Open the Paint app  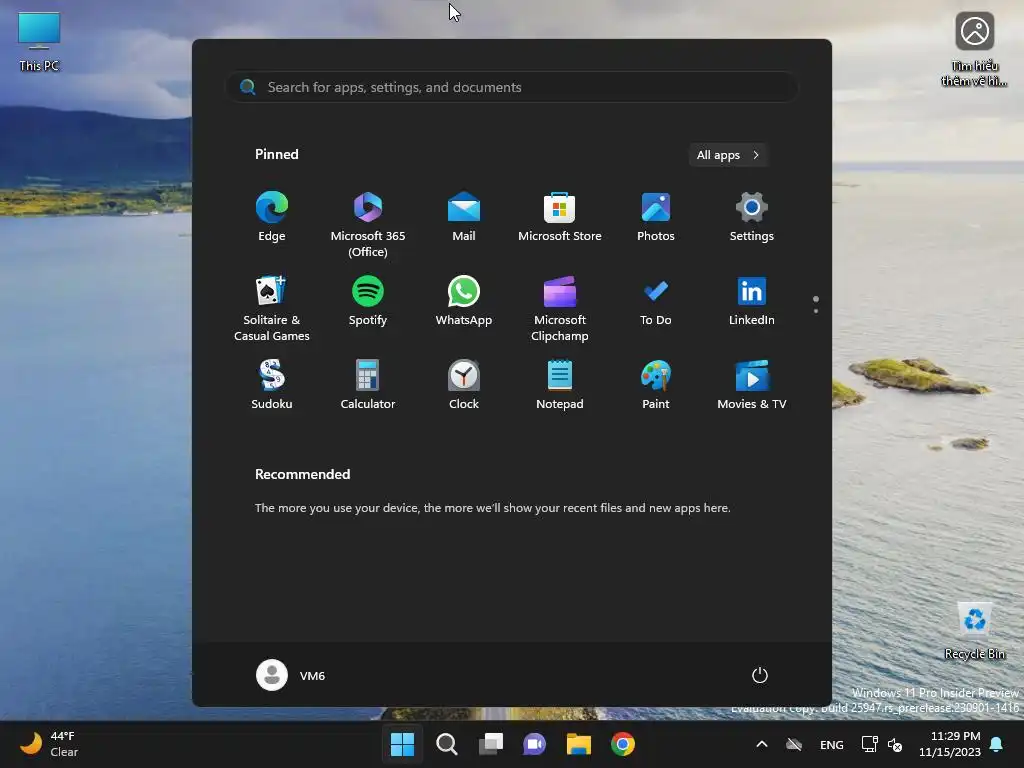pyautogui.click(x=656, y=385)
